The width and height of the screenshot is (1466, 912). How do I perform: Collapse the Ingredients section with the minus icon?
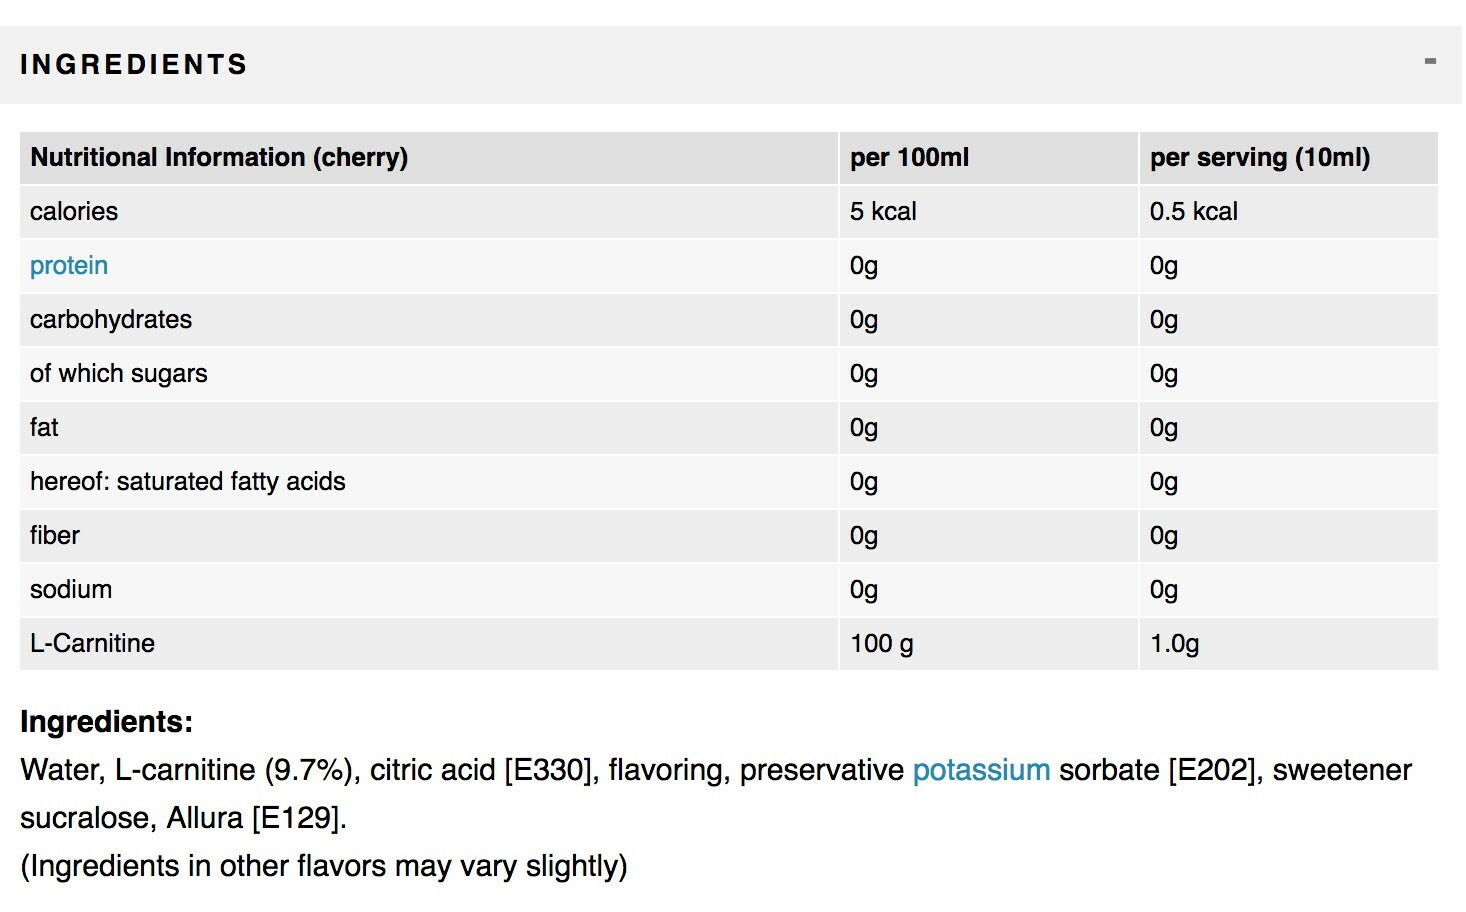1430,62
